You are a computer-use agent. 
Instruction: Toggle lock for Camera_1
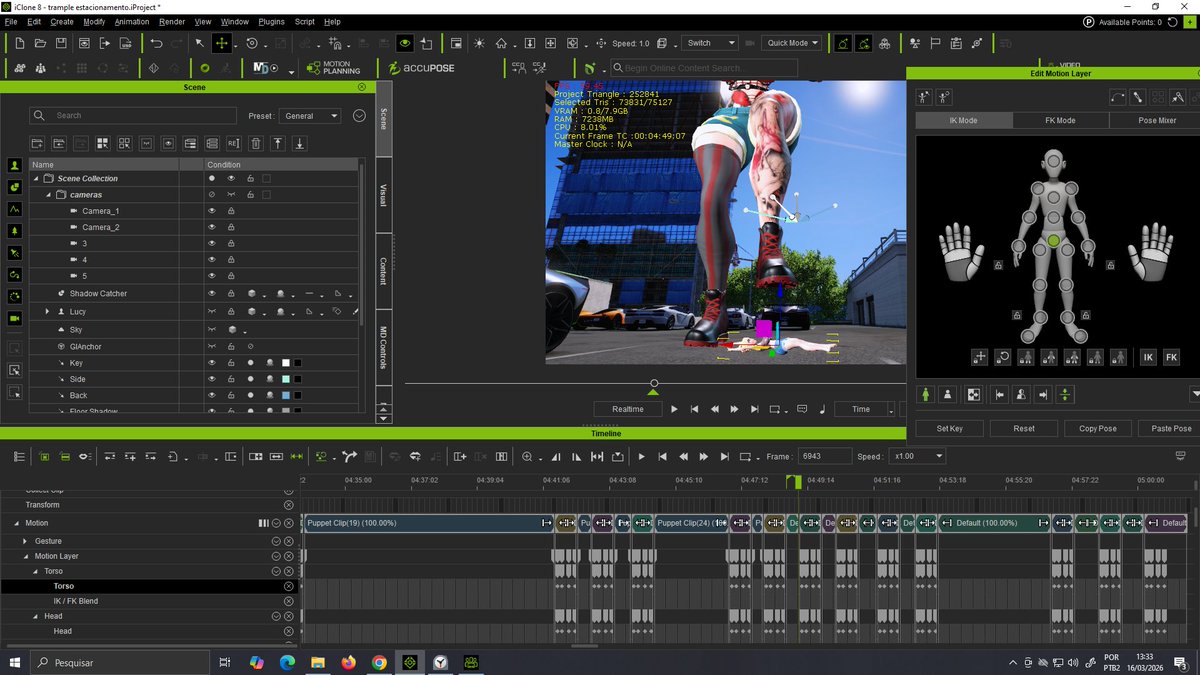[231, 211]
